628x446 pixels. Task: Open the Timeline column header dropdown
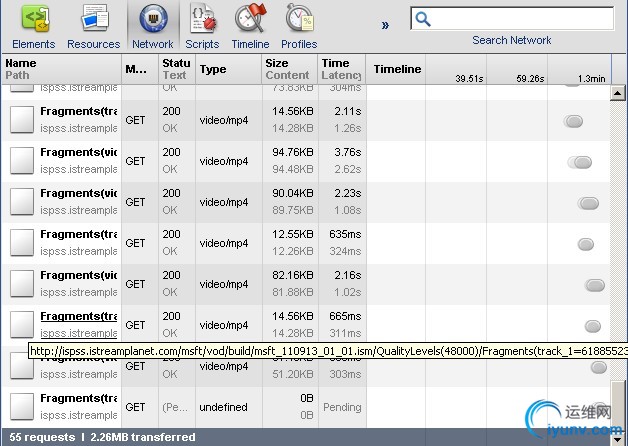pyautogui.click(x=396, y=69)
